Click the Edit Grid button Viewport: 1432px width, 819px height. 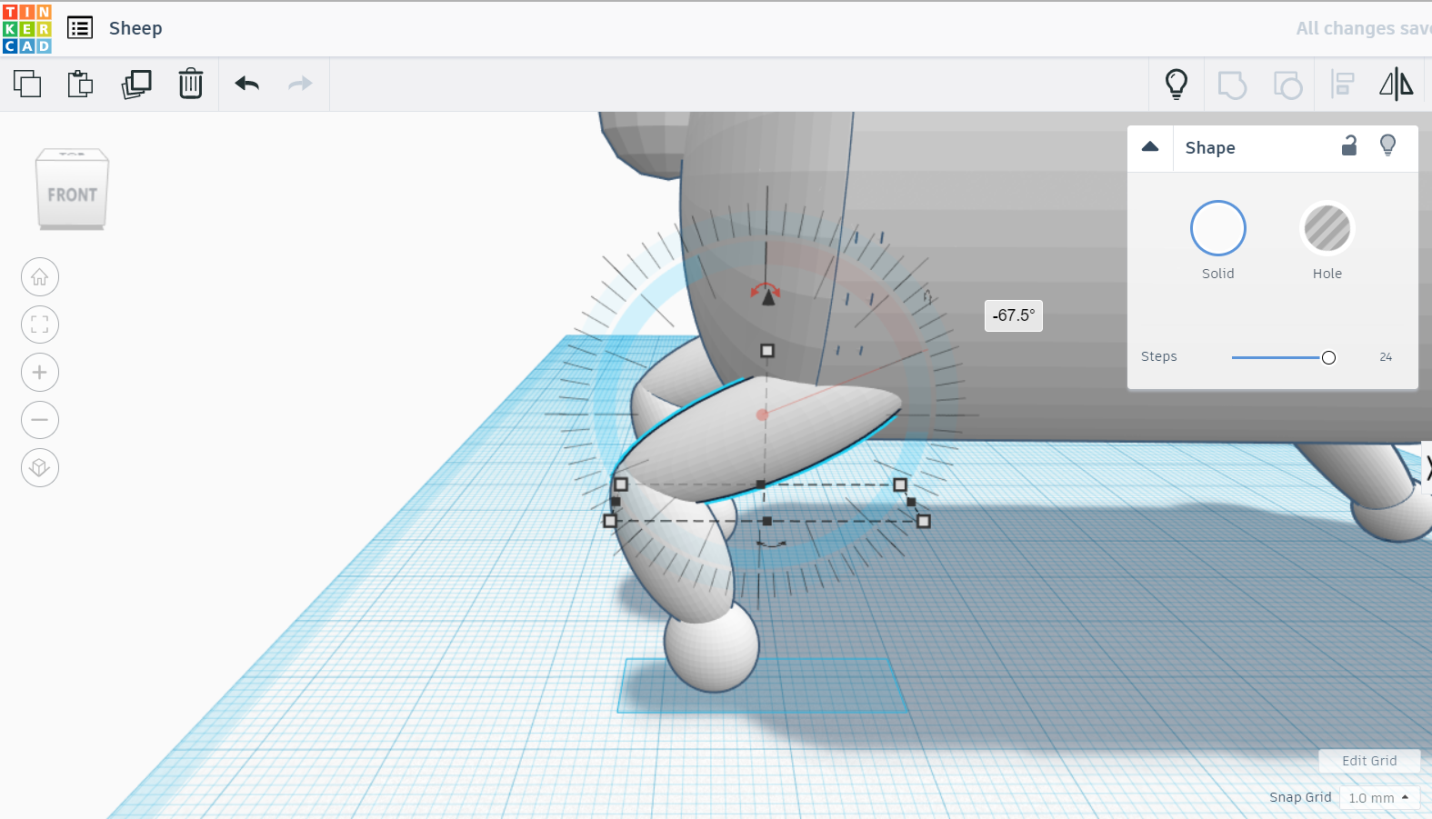tap(1369, 761)
